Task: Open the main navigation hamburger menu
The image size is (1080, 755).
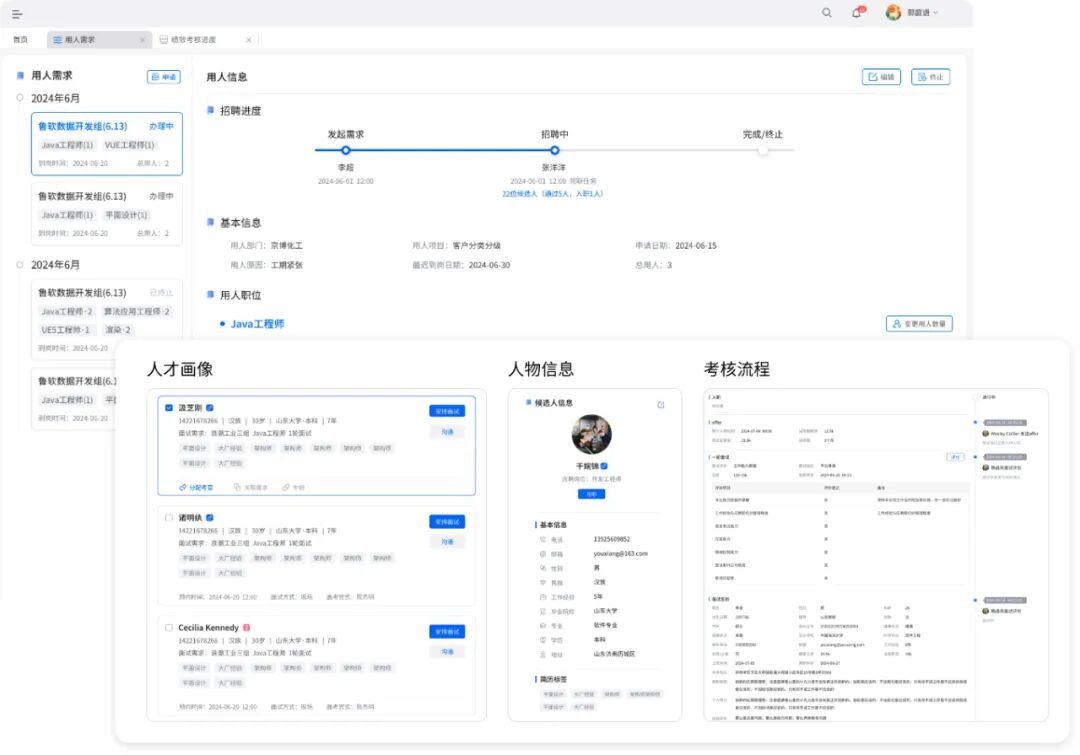Action: [16, 14]
